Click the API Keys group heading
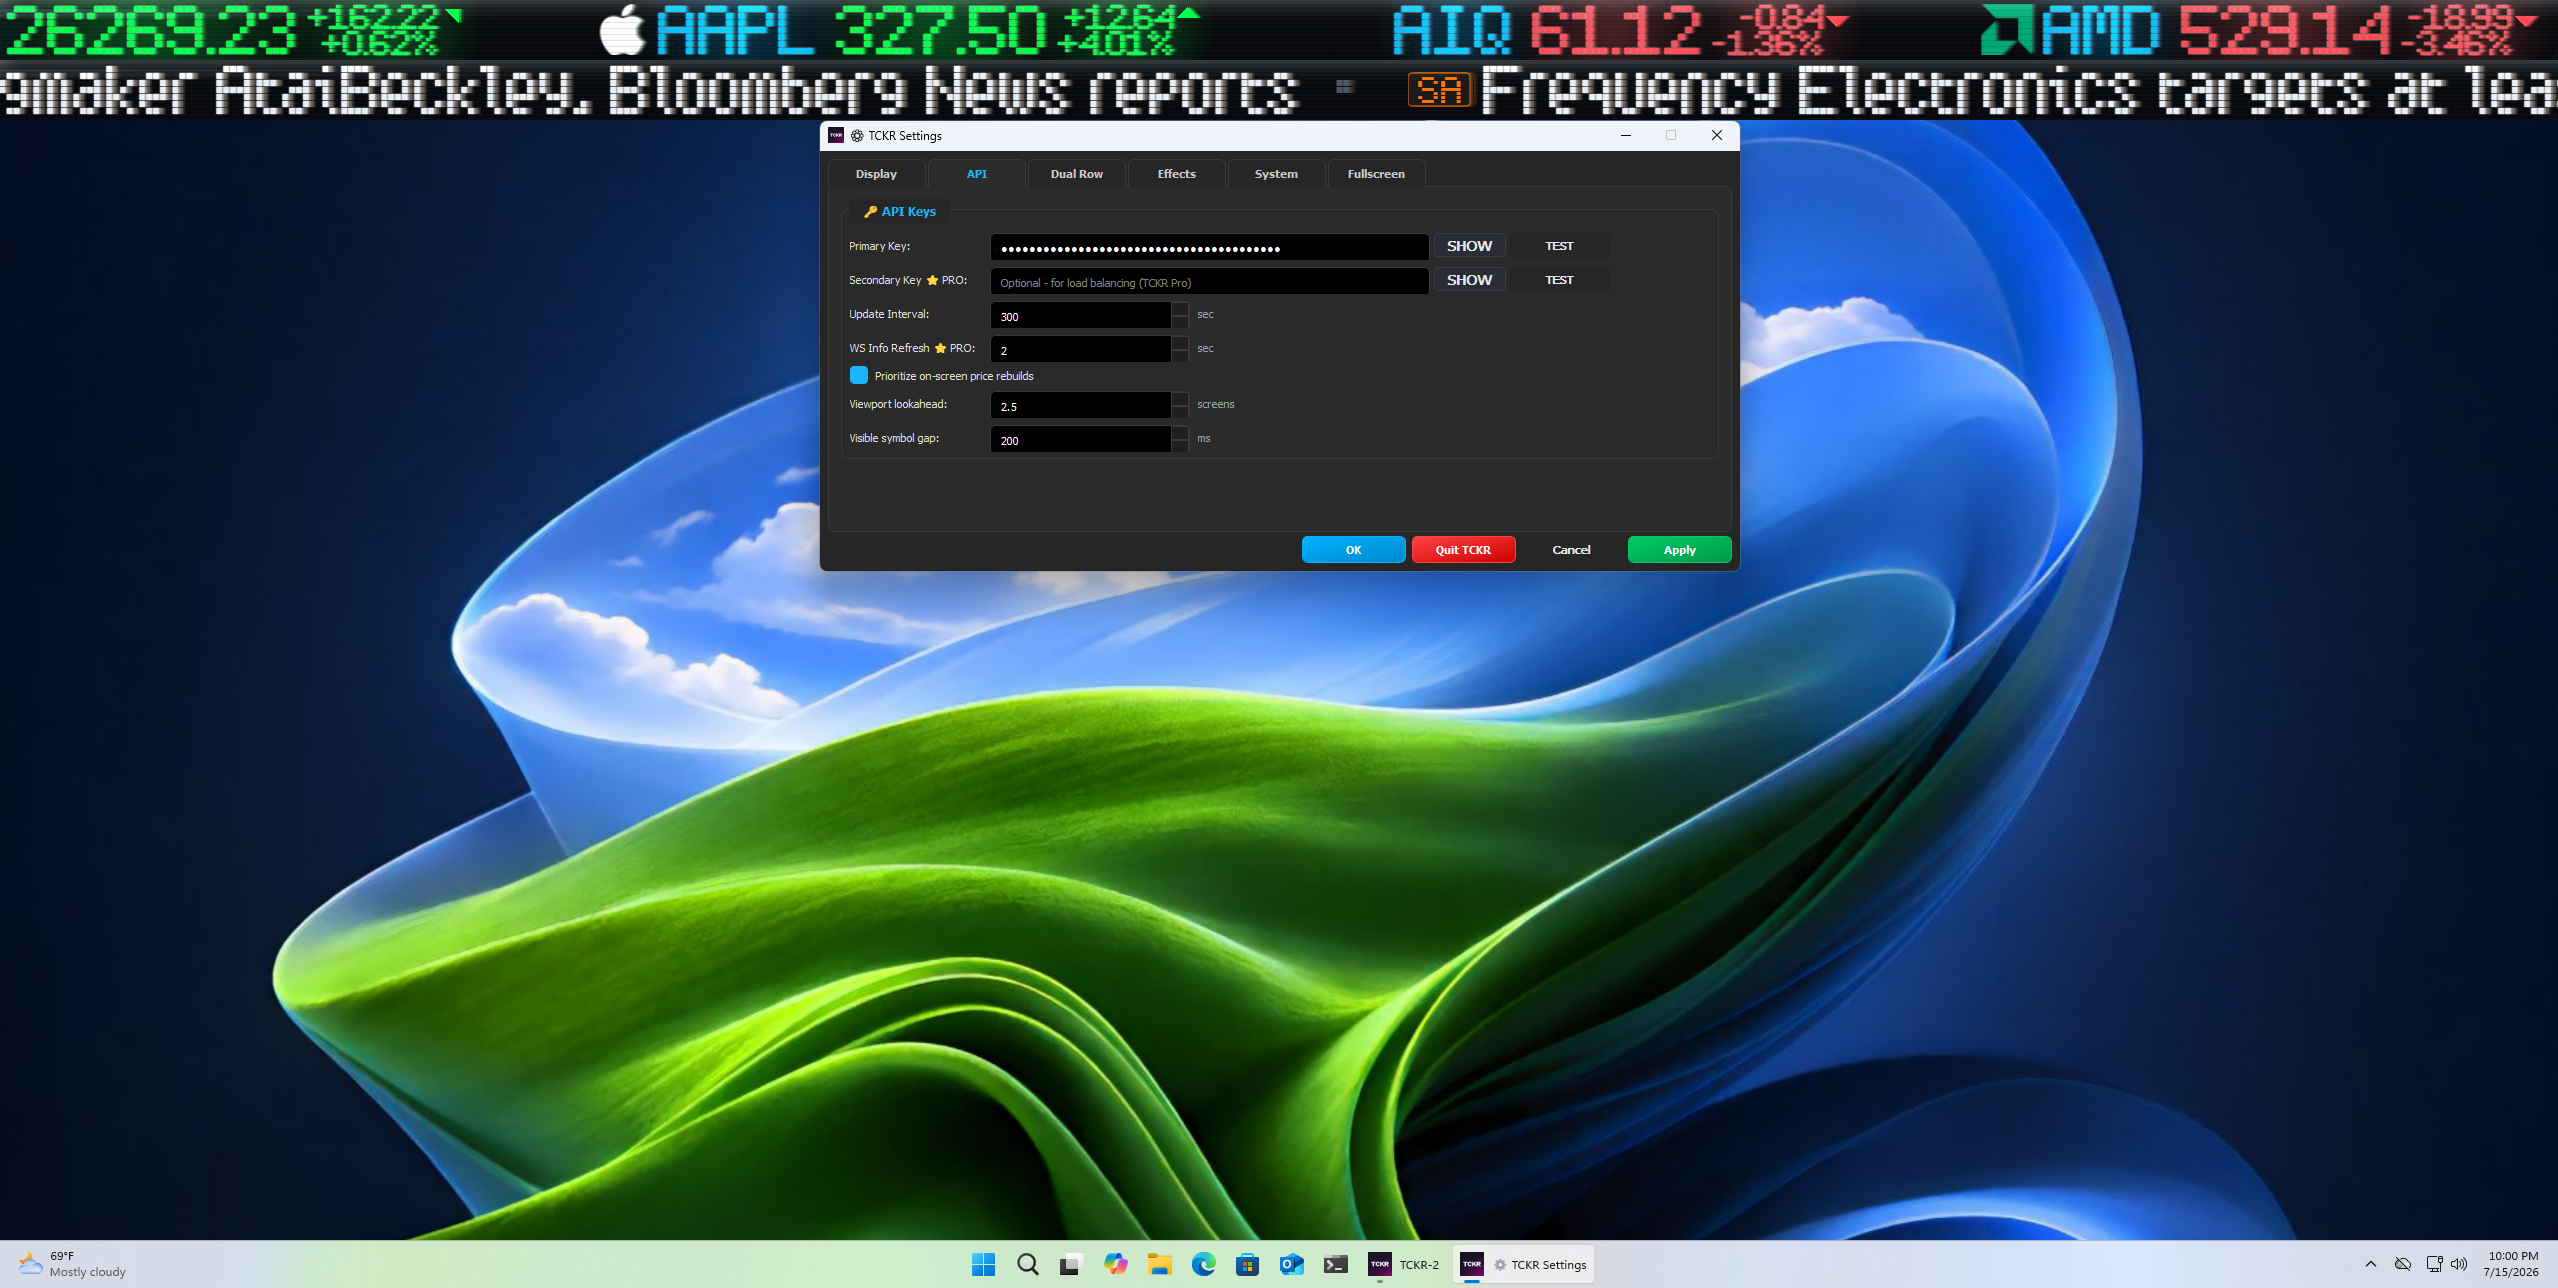The image size is (2558, 1288). coord(900,211)
